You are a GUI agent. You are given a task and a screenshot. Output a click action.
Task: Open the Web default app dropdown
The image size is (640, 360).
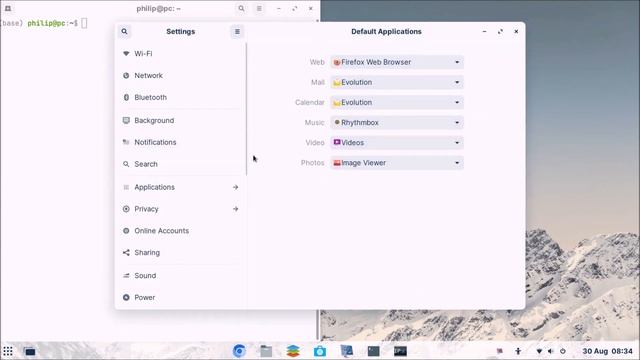397,62
